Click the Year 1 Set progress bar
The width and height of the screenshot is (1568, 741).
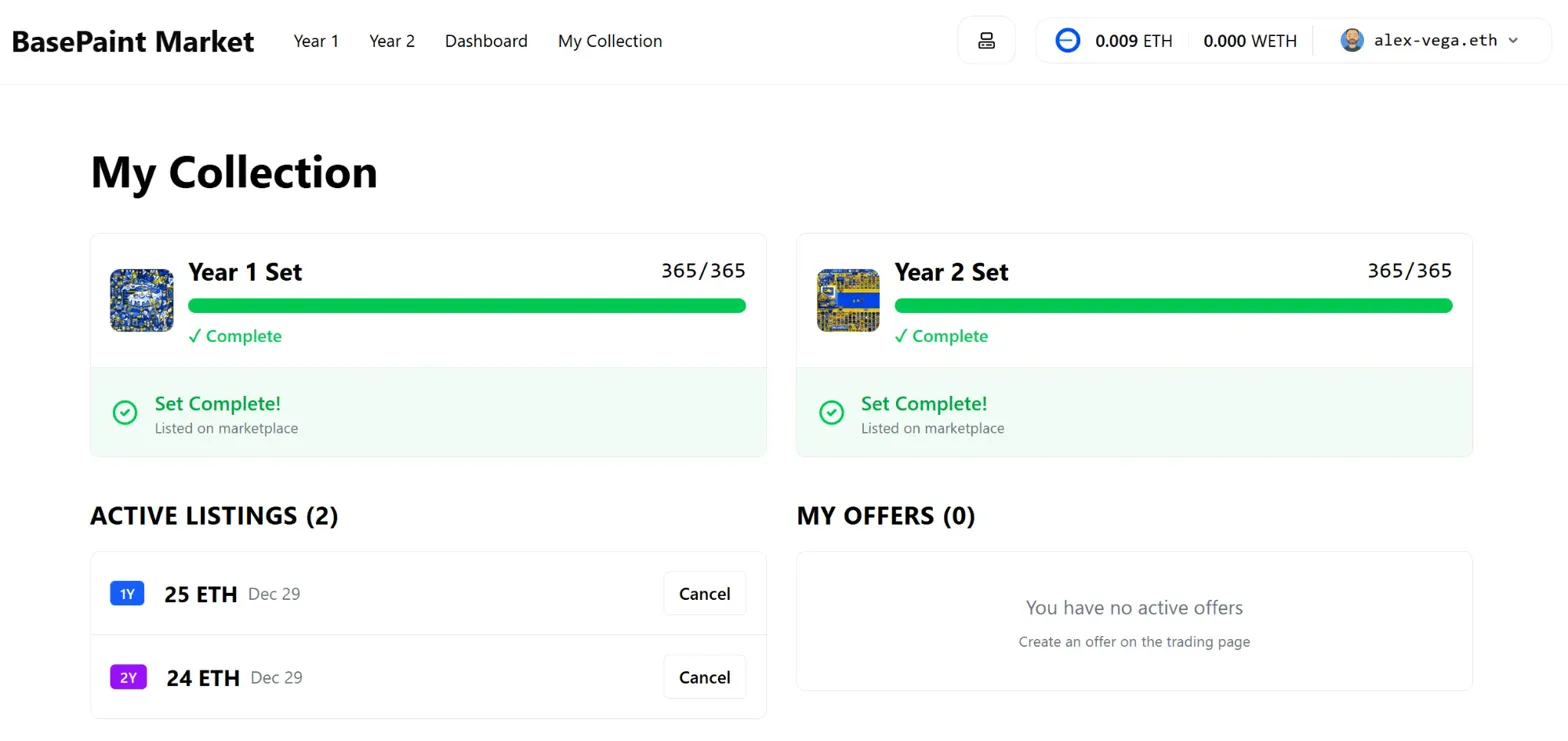(467, 305)
